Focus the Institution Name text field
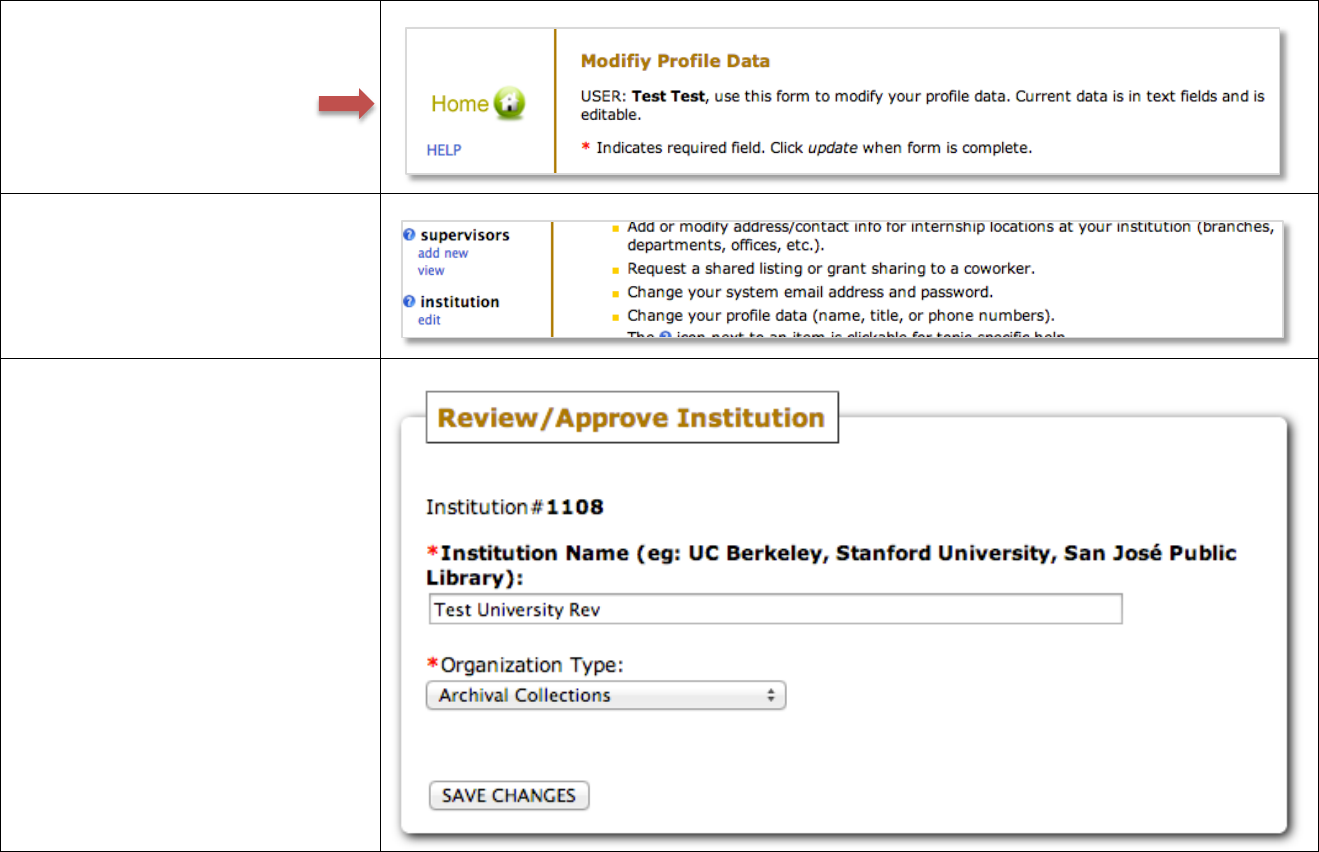 click(775, 609)
